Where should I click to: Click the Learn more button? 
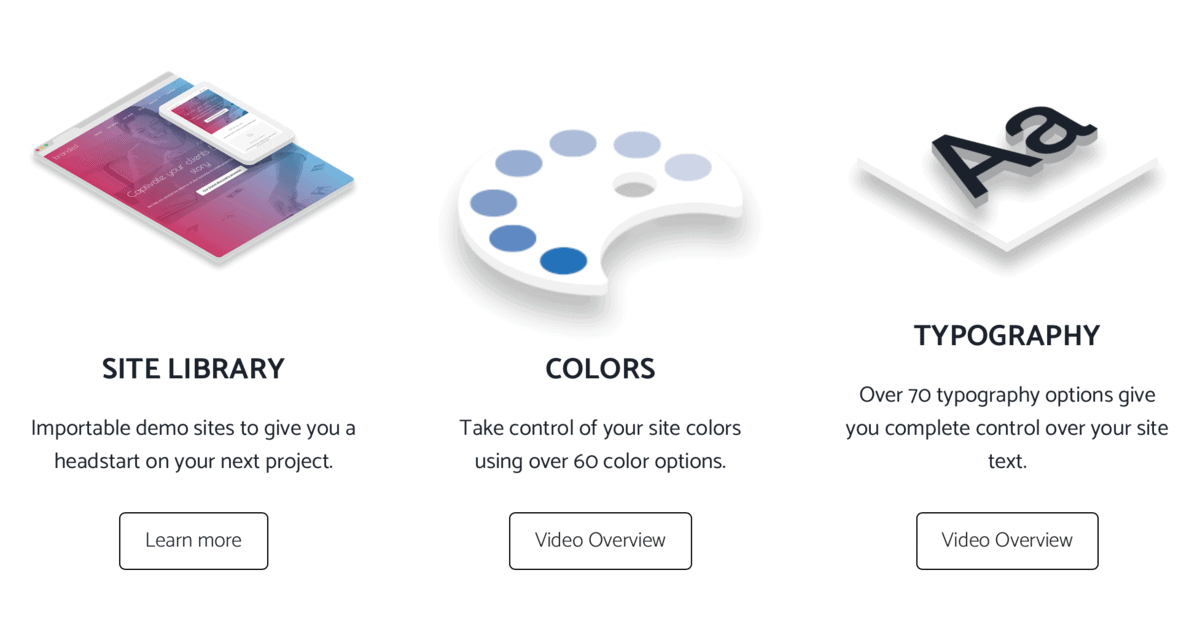tap(193, 541)
